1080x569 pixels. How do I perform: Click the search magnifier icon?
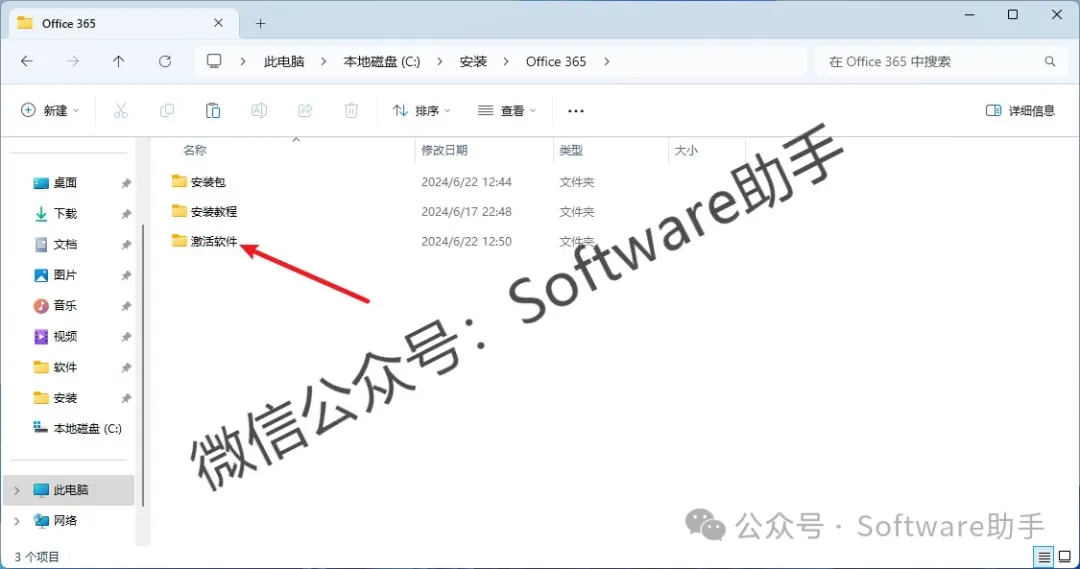[x=1050, y=61]
